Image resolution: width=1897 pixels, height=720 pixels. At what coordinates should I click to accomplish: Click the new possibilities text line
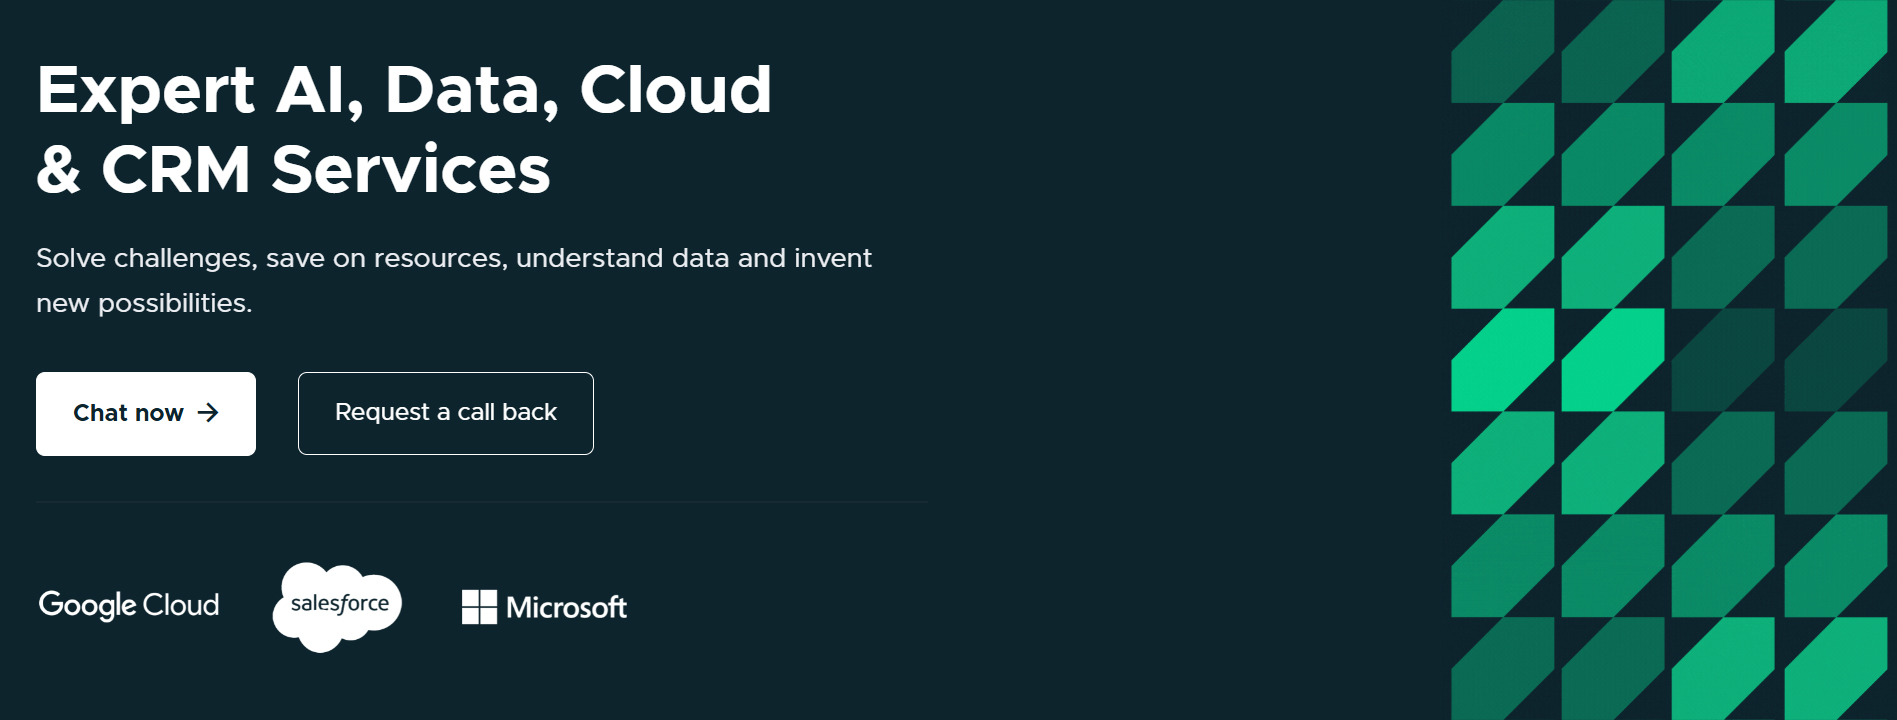coord(144,303)
